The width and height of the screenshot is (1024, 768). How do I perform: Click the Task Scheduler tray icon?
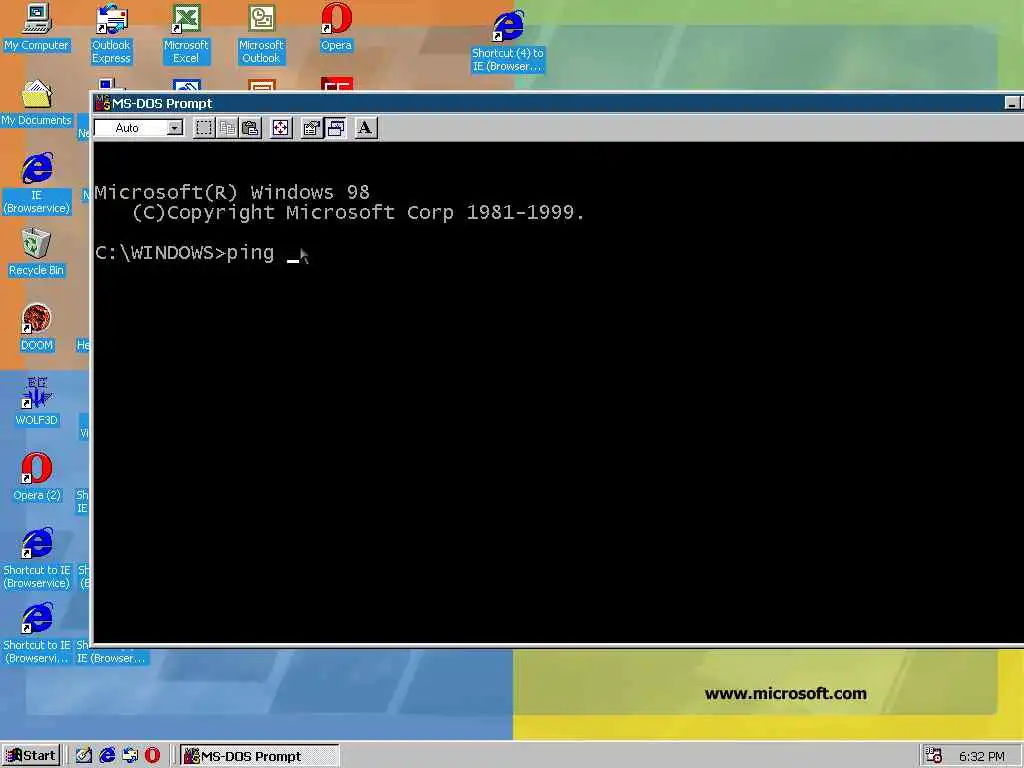click(934, 756)
